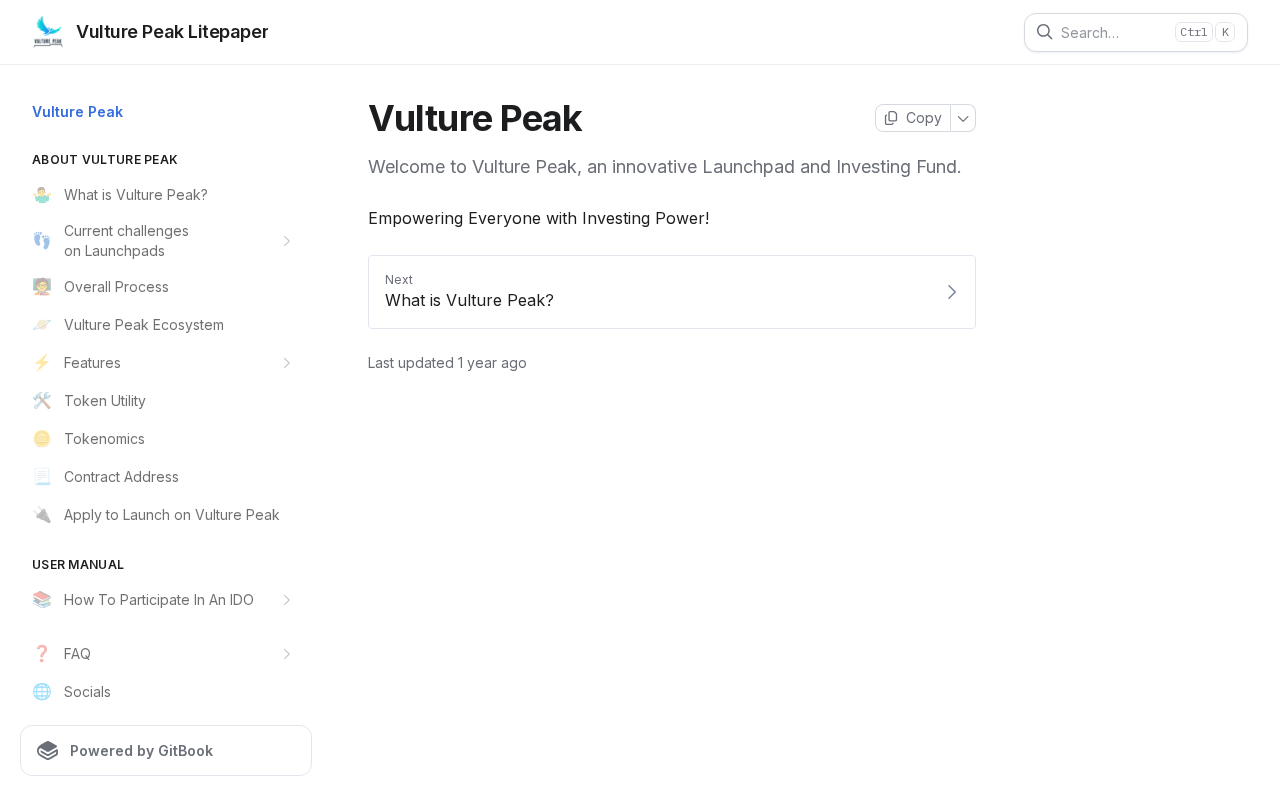Image resolution: width=1280 pixels, height=800 pixels.
Task: Expand the Features section chevron
Action: (x=287, y=363)
